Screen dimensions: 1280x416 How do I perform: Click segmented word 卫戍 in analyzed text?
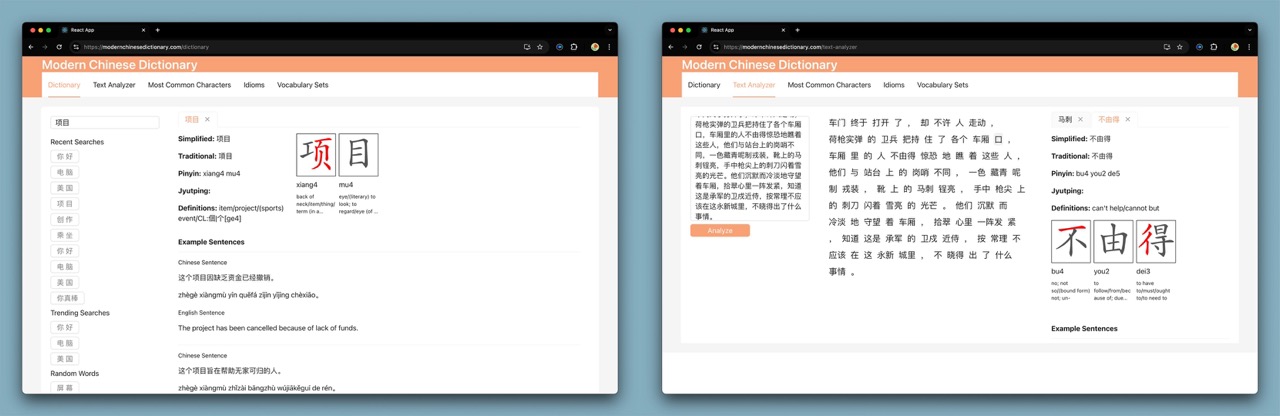point(927,238)
